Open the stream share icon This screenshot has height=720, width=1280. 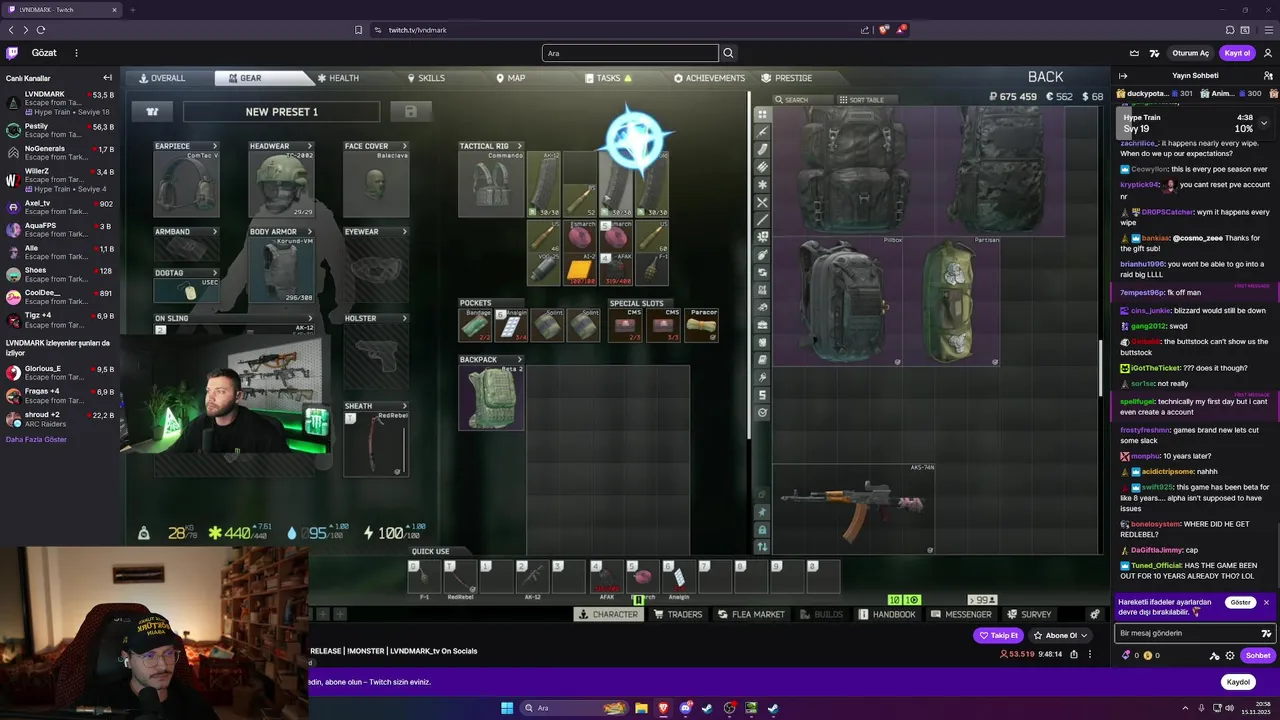[1074, 654]
